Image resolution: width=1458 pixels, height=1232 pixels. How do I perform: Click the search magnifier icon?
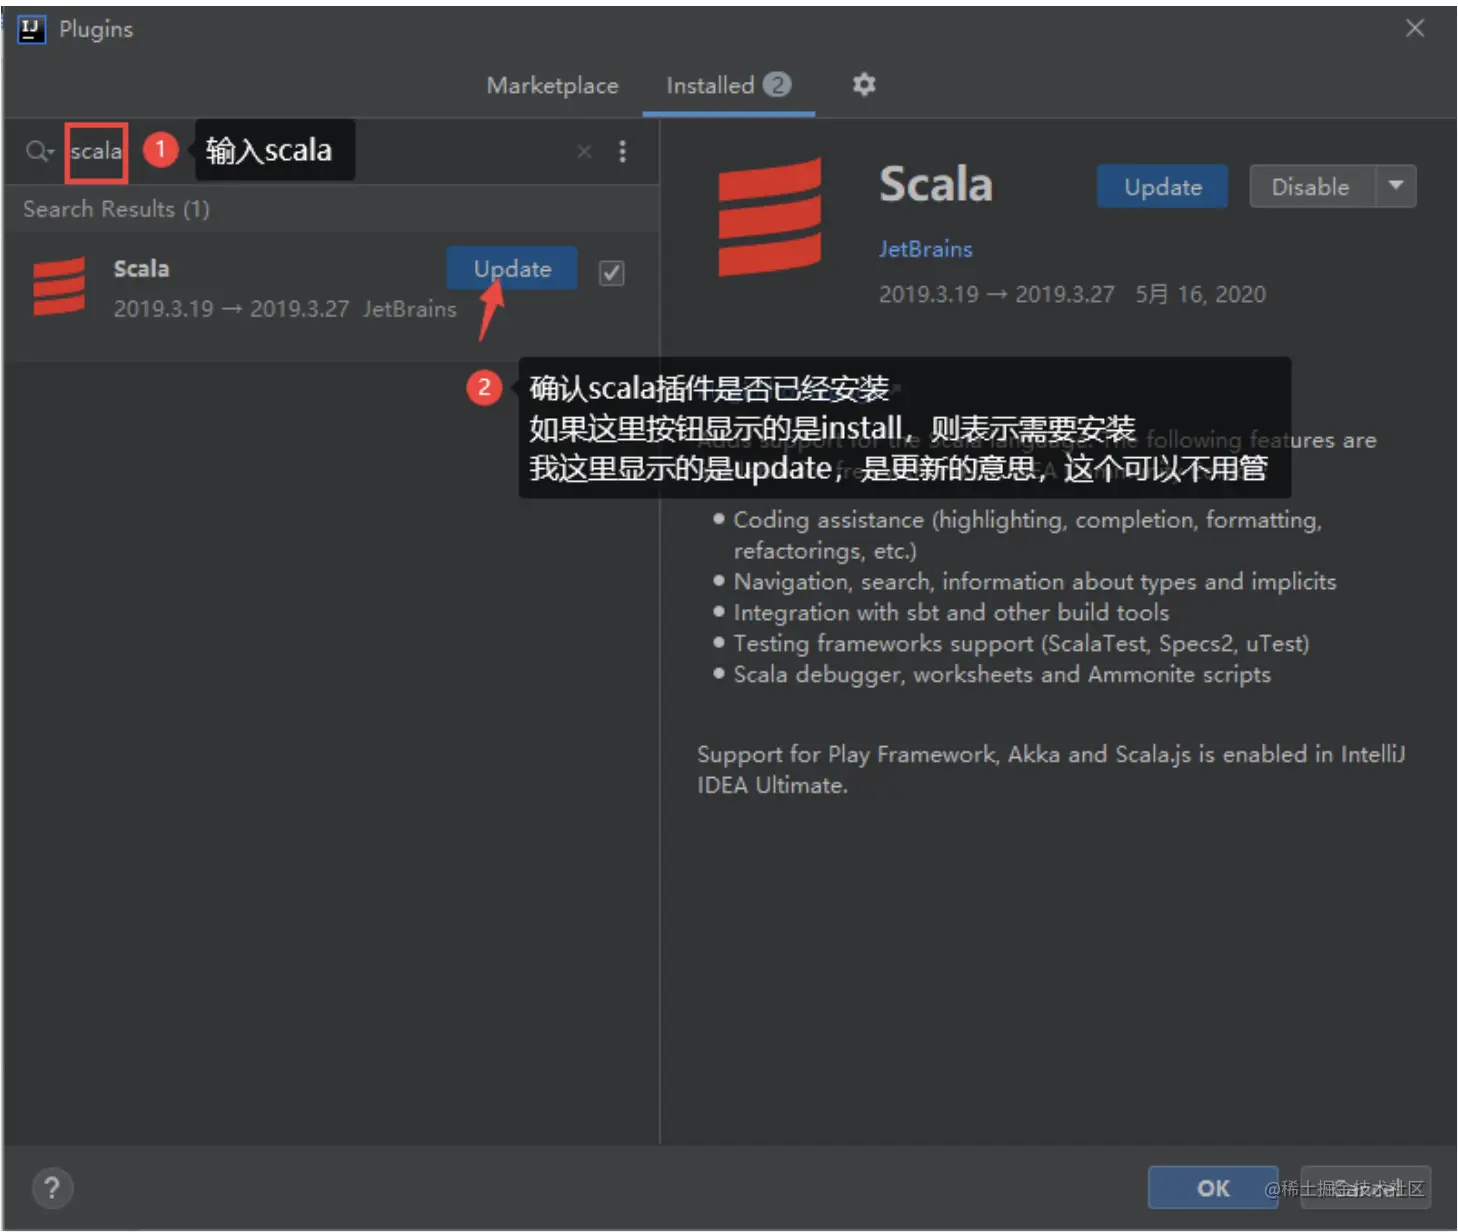coord(38,151)
